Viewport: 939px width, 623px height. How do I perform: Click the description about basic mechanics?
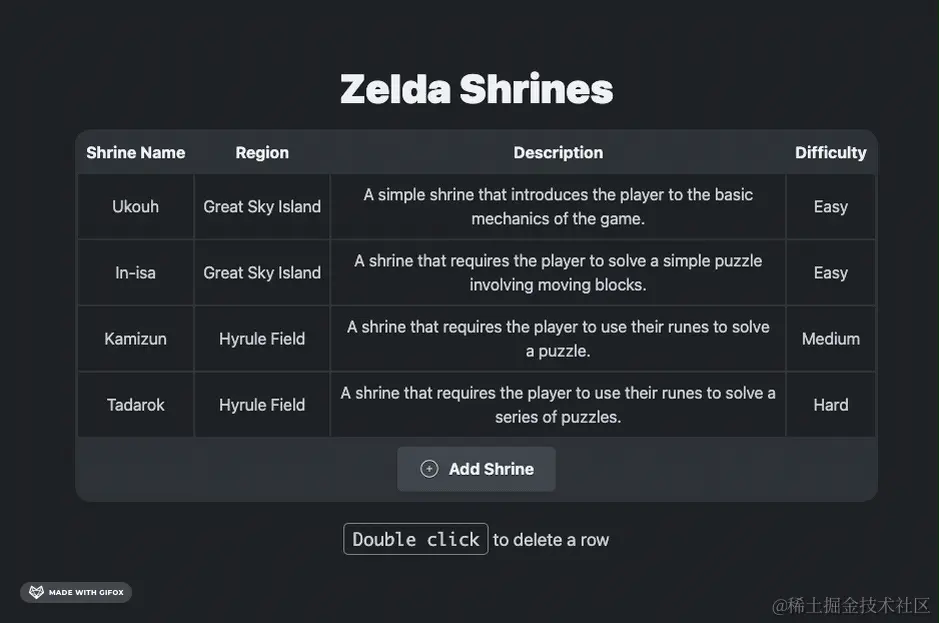(558, 207)
